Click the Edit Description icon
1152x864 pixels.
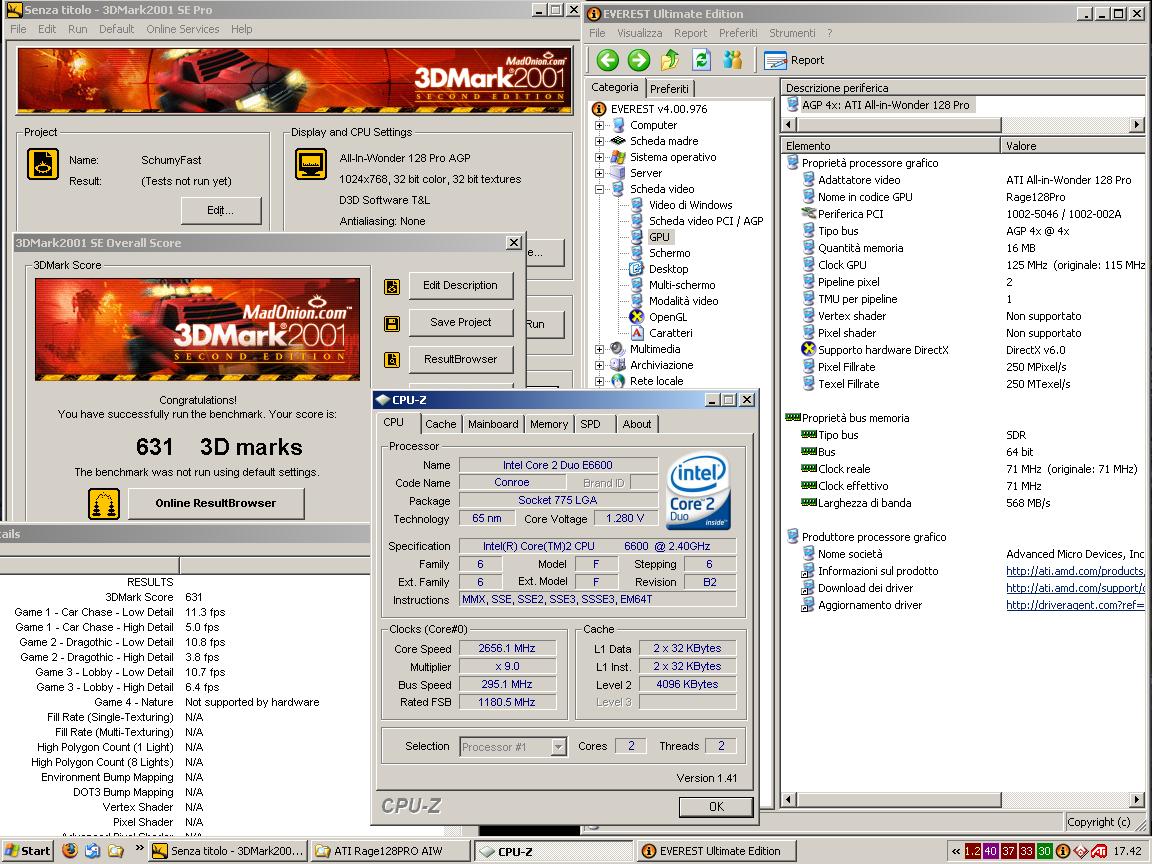point(392,287)
